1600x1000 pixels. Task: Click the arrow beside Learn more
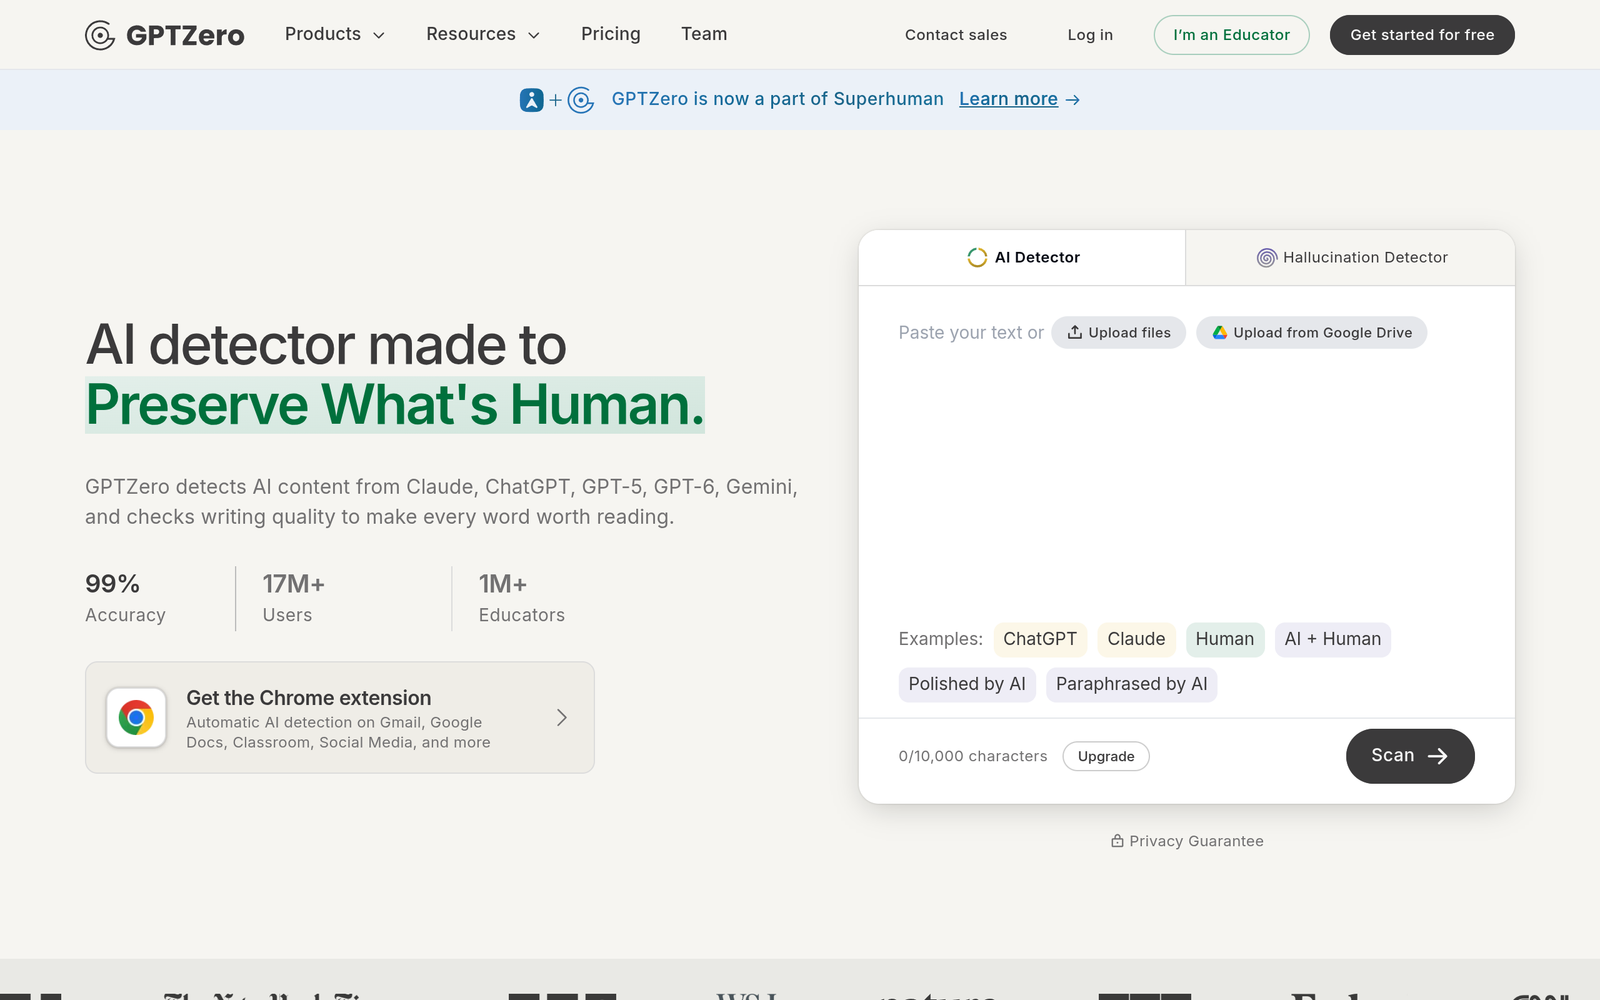coord(1073,100)
